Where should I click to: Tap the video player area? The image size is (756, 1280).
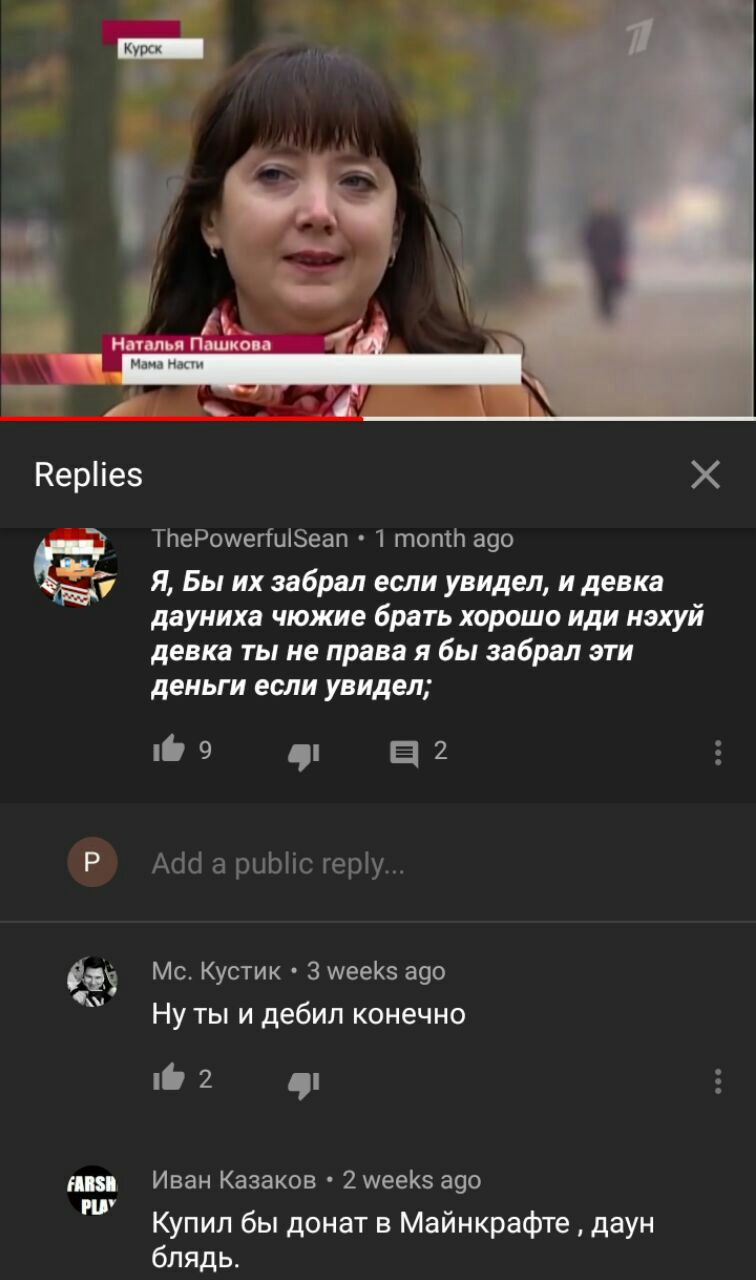tap(378, 207)
